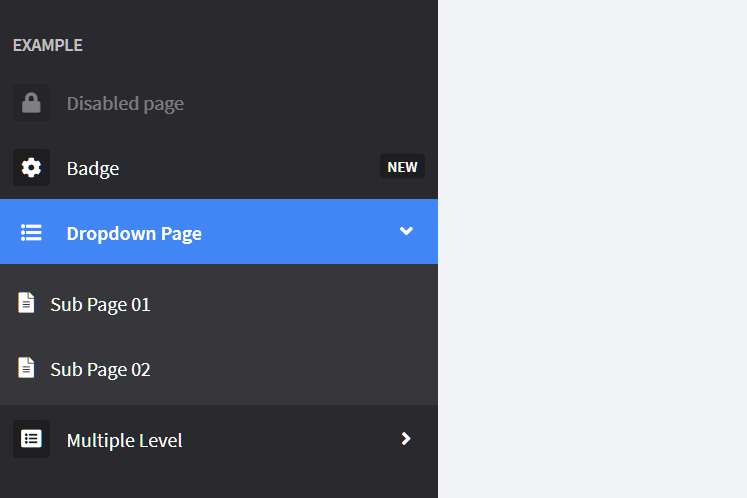Expand Multiple Level with its right chevron

pyautogui.click(x=406, y=439)
